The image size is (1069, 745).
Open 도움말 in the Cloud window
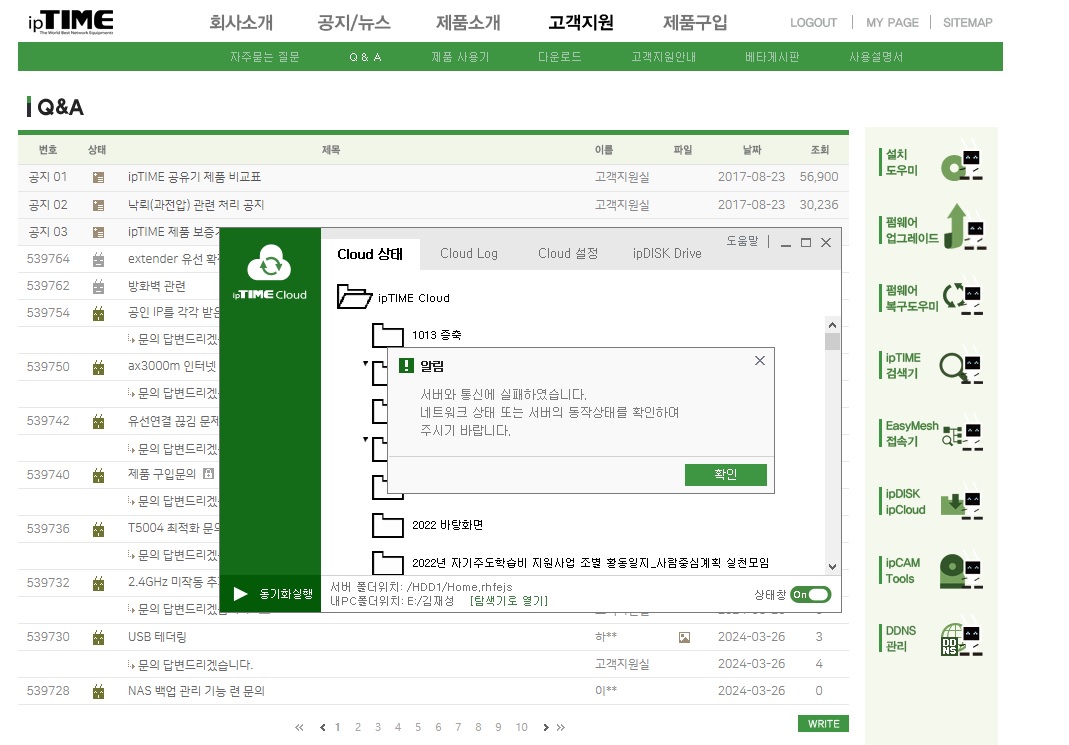point(742,241)
